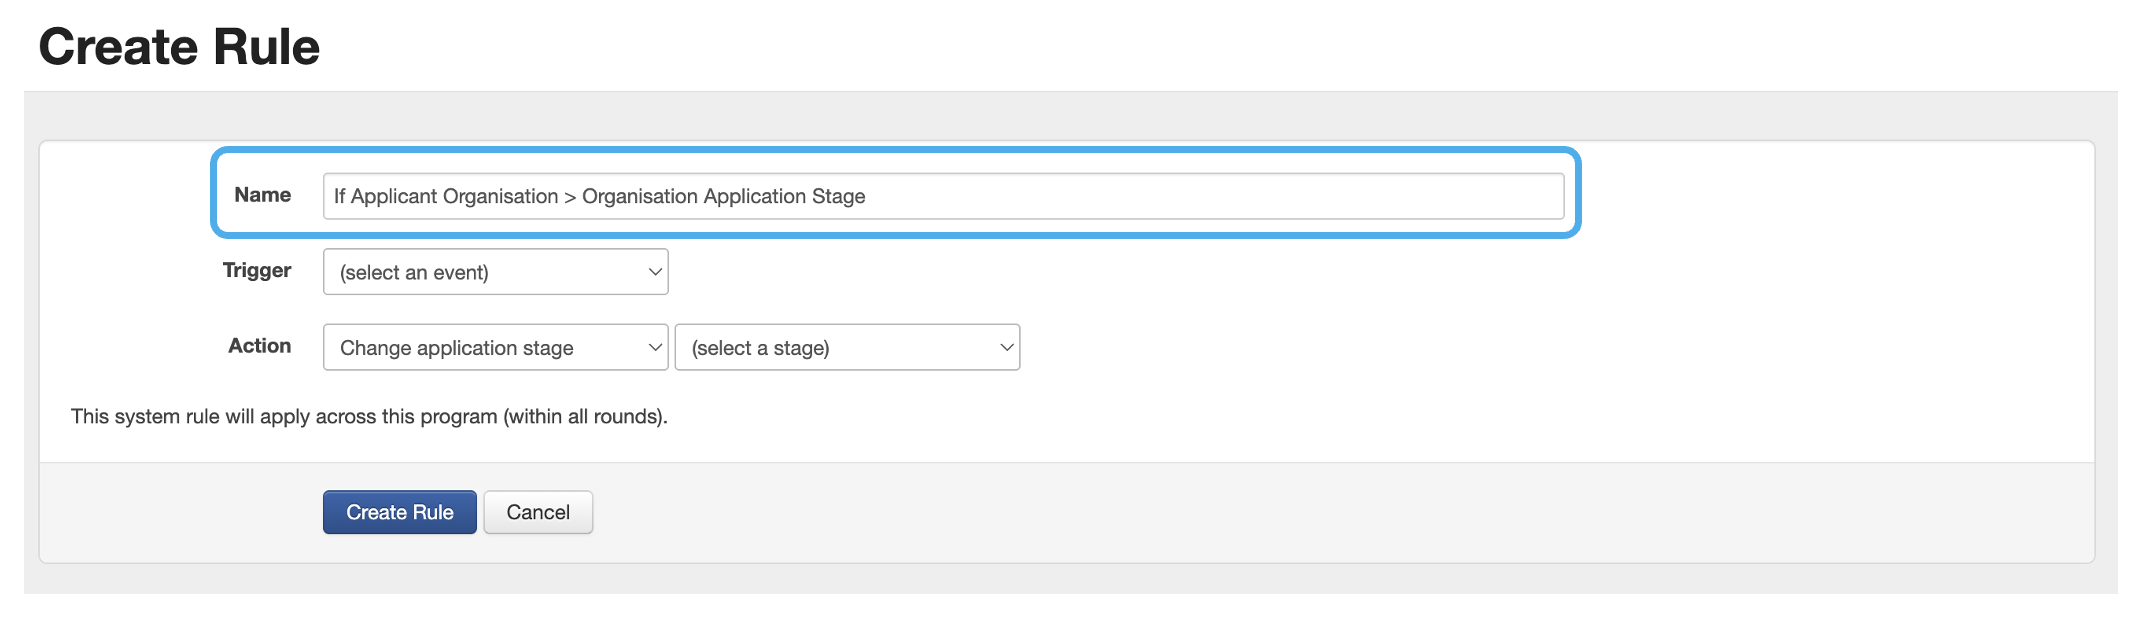Cancel the rule creation
The width and height of the screenshot is (2136, 624).
click(x=538, y=512)
